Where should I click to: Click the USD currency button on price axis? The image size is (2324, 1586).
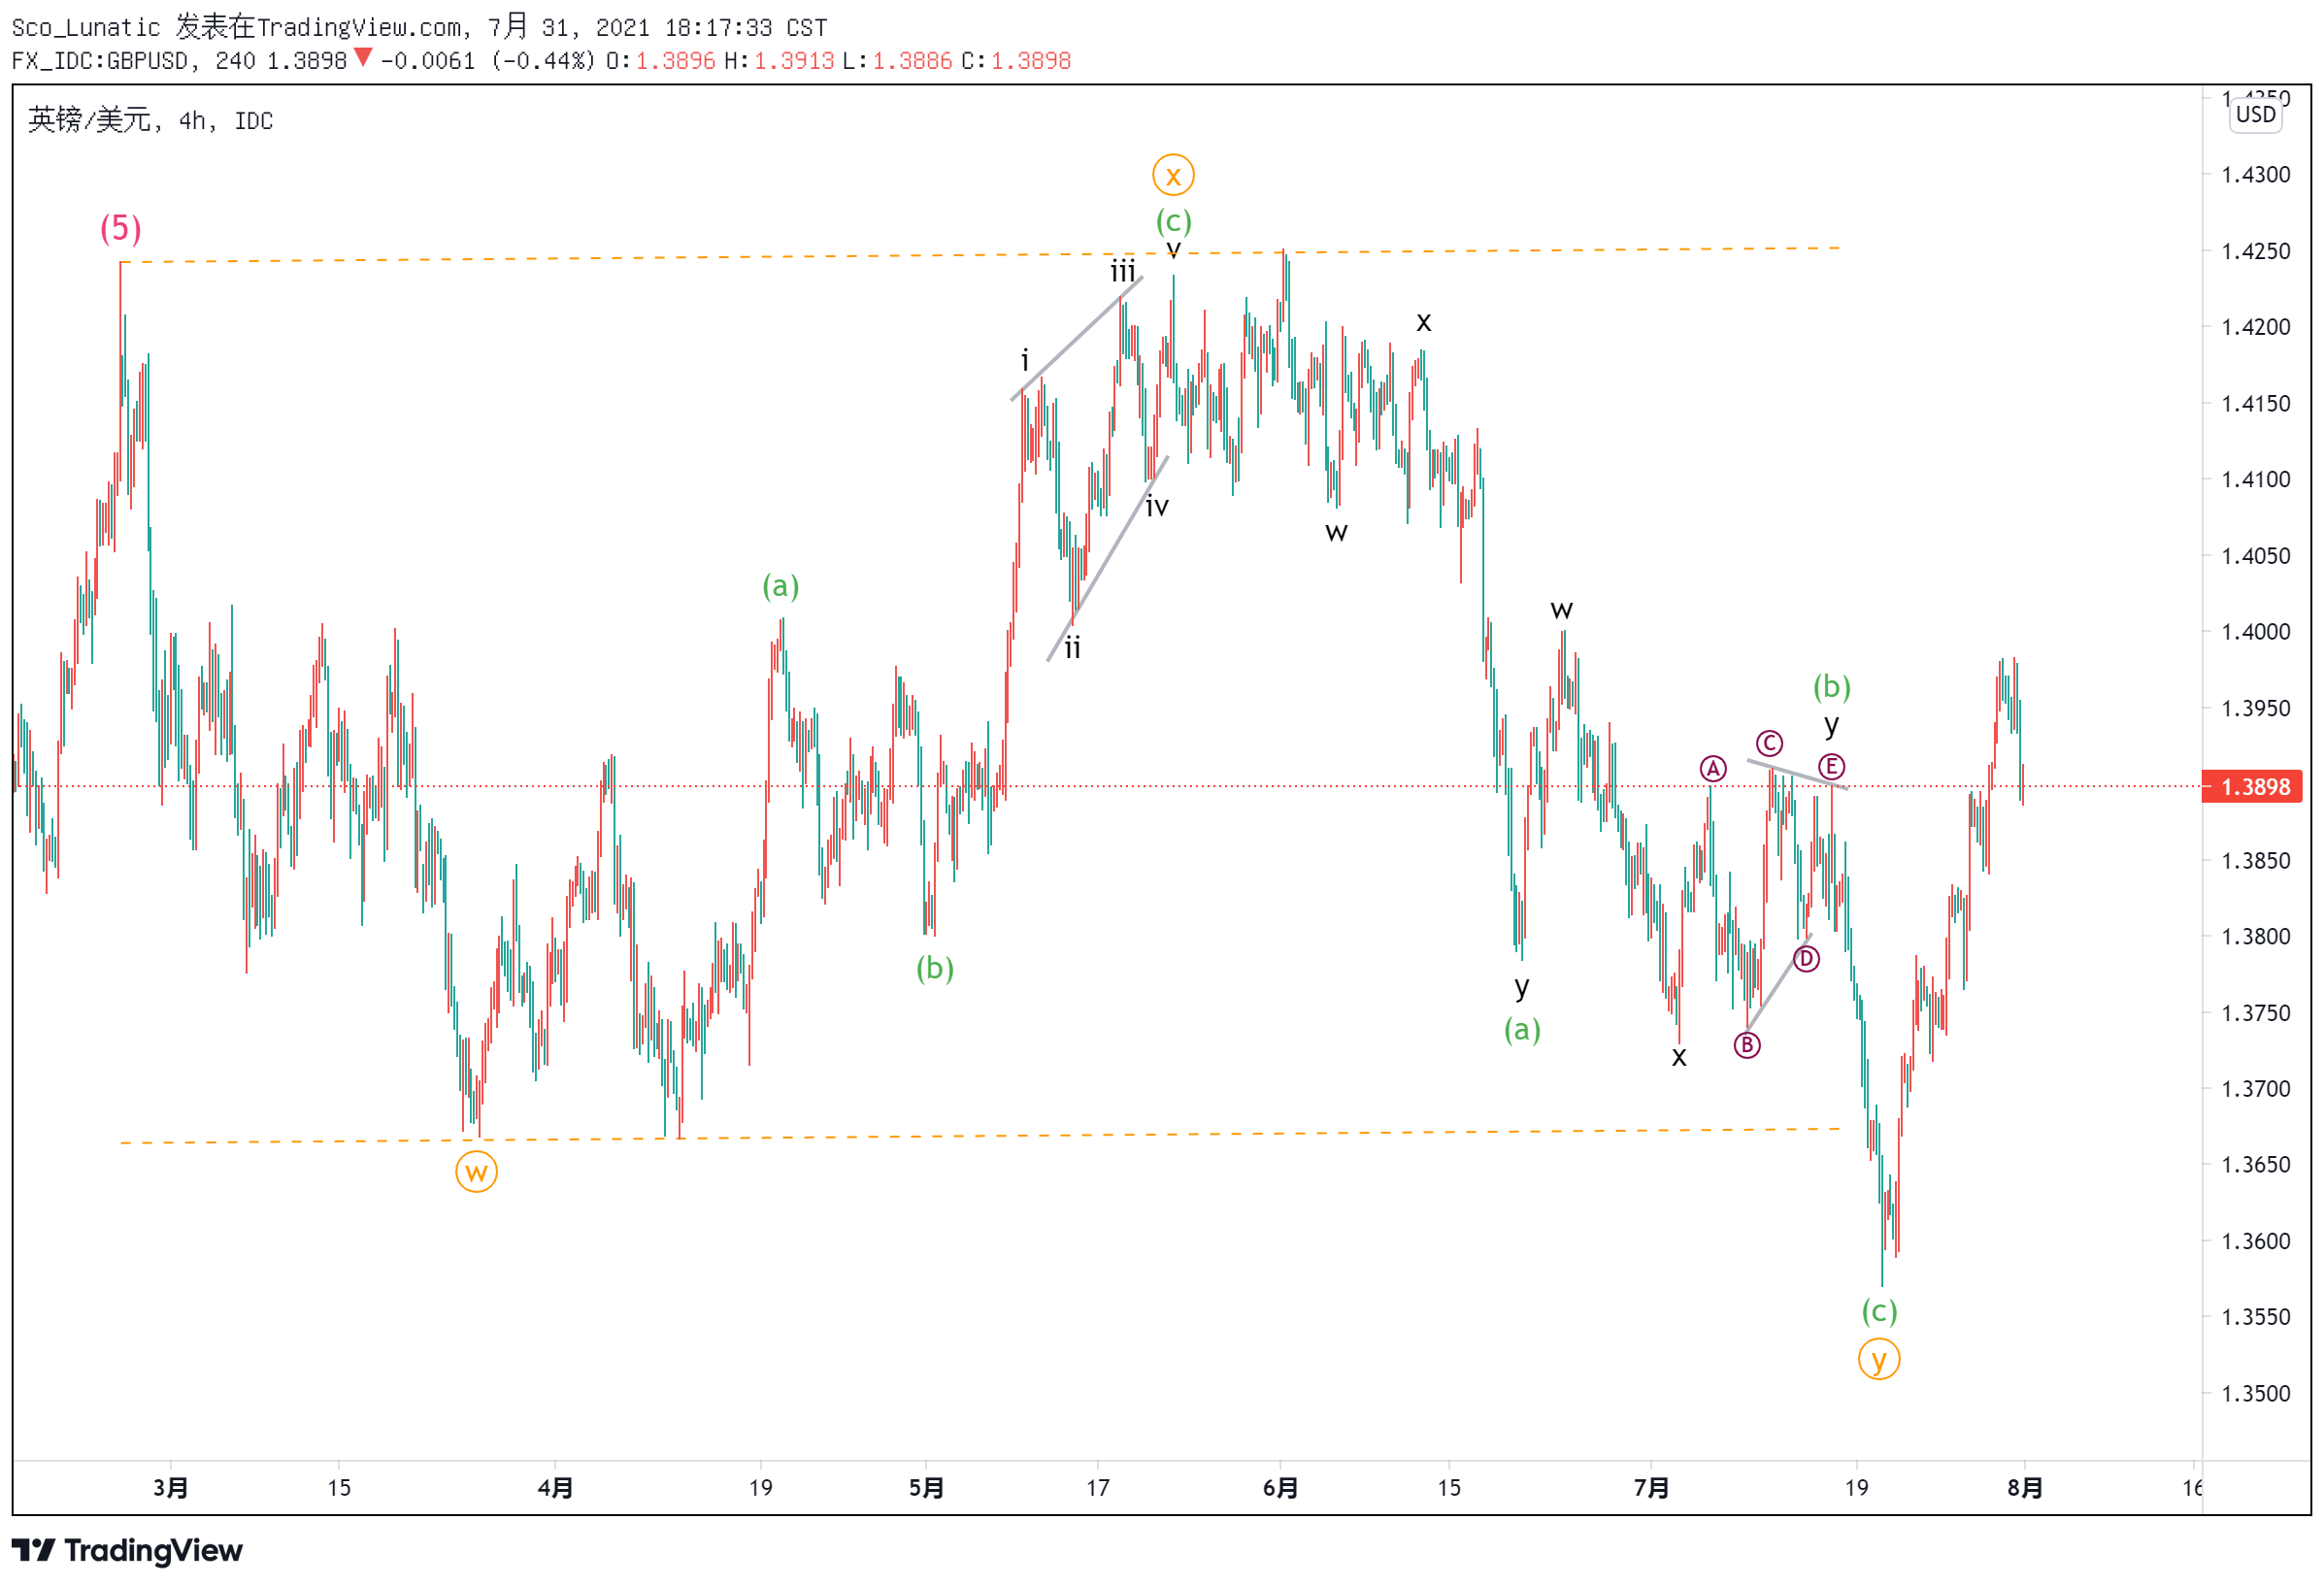[x=2255, y=114]
